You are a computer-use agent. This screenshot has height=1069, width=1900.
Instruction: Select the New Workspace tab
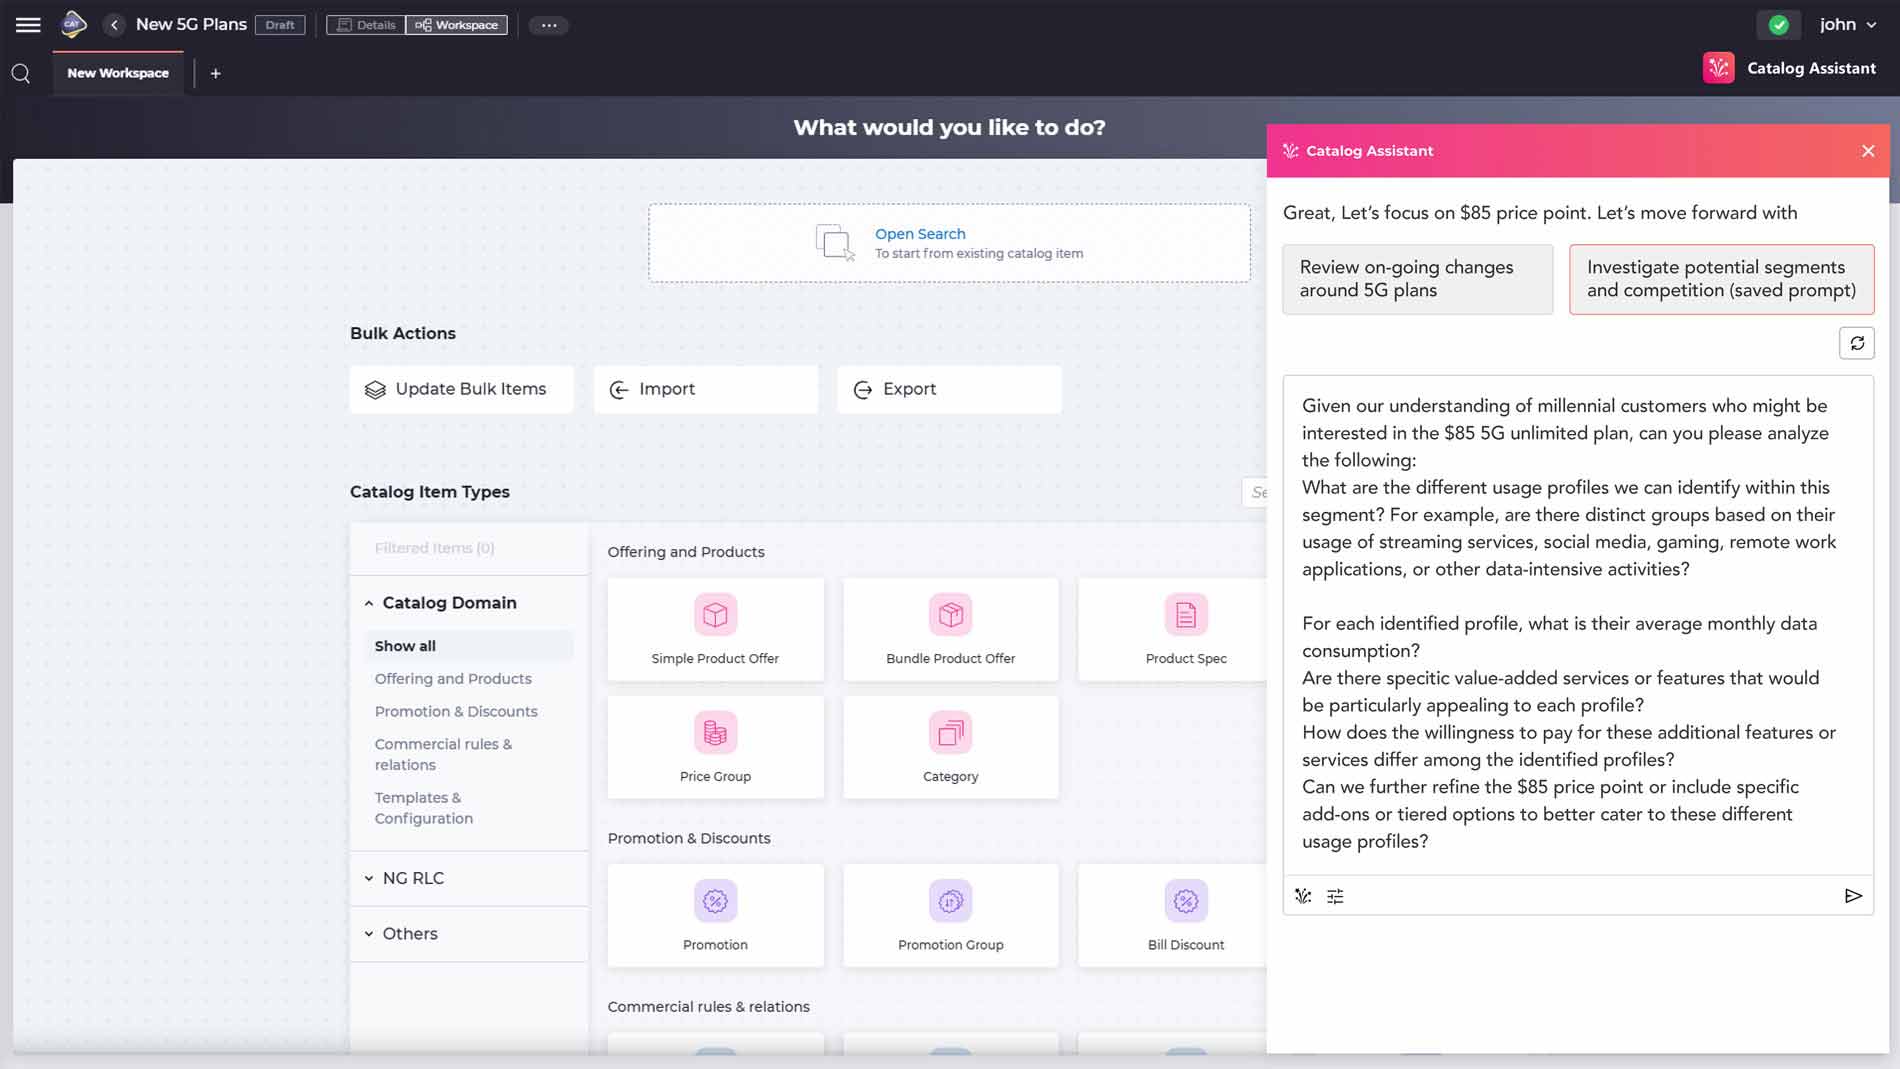coord(118,73)
